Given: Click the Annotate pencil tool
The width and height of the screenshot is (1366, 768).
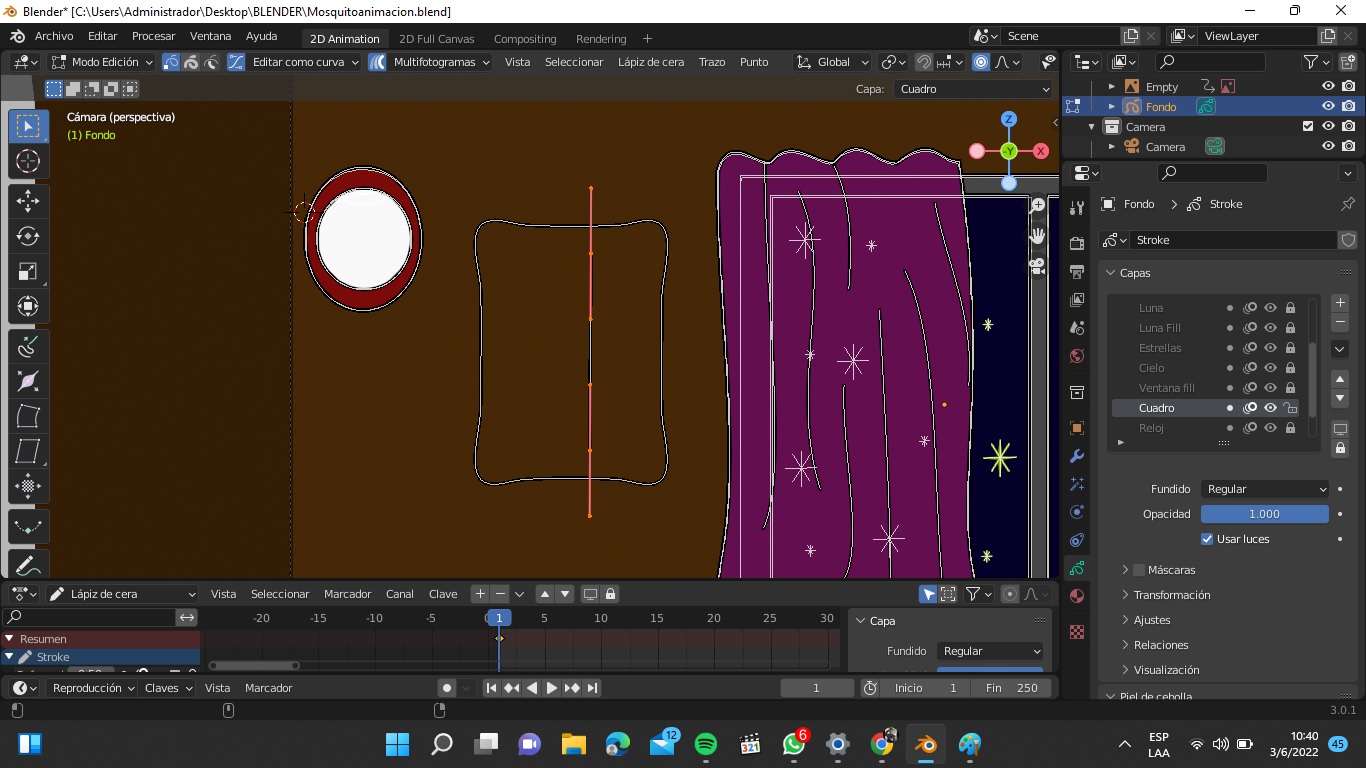Looking at the screenshot, I should 28,565.
